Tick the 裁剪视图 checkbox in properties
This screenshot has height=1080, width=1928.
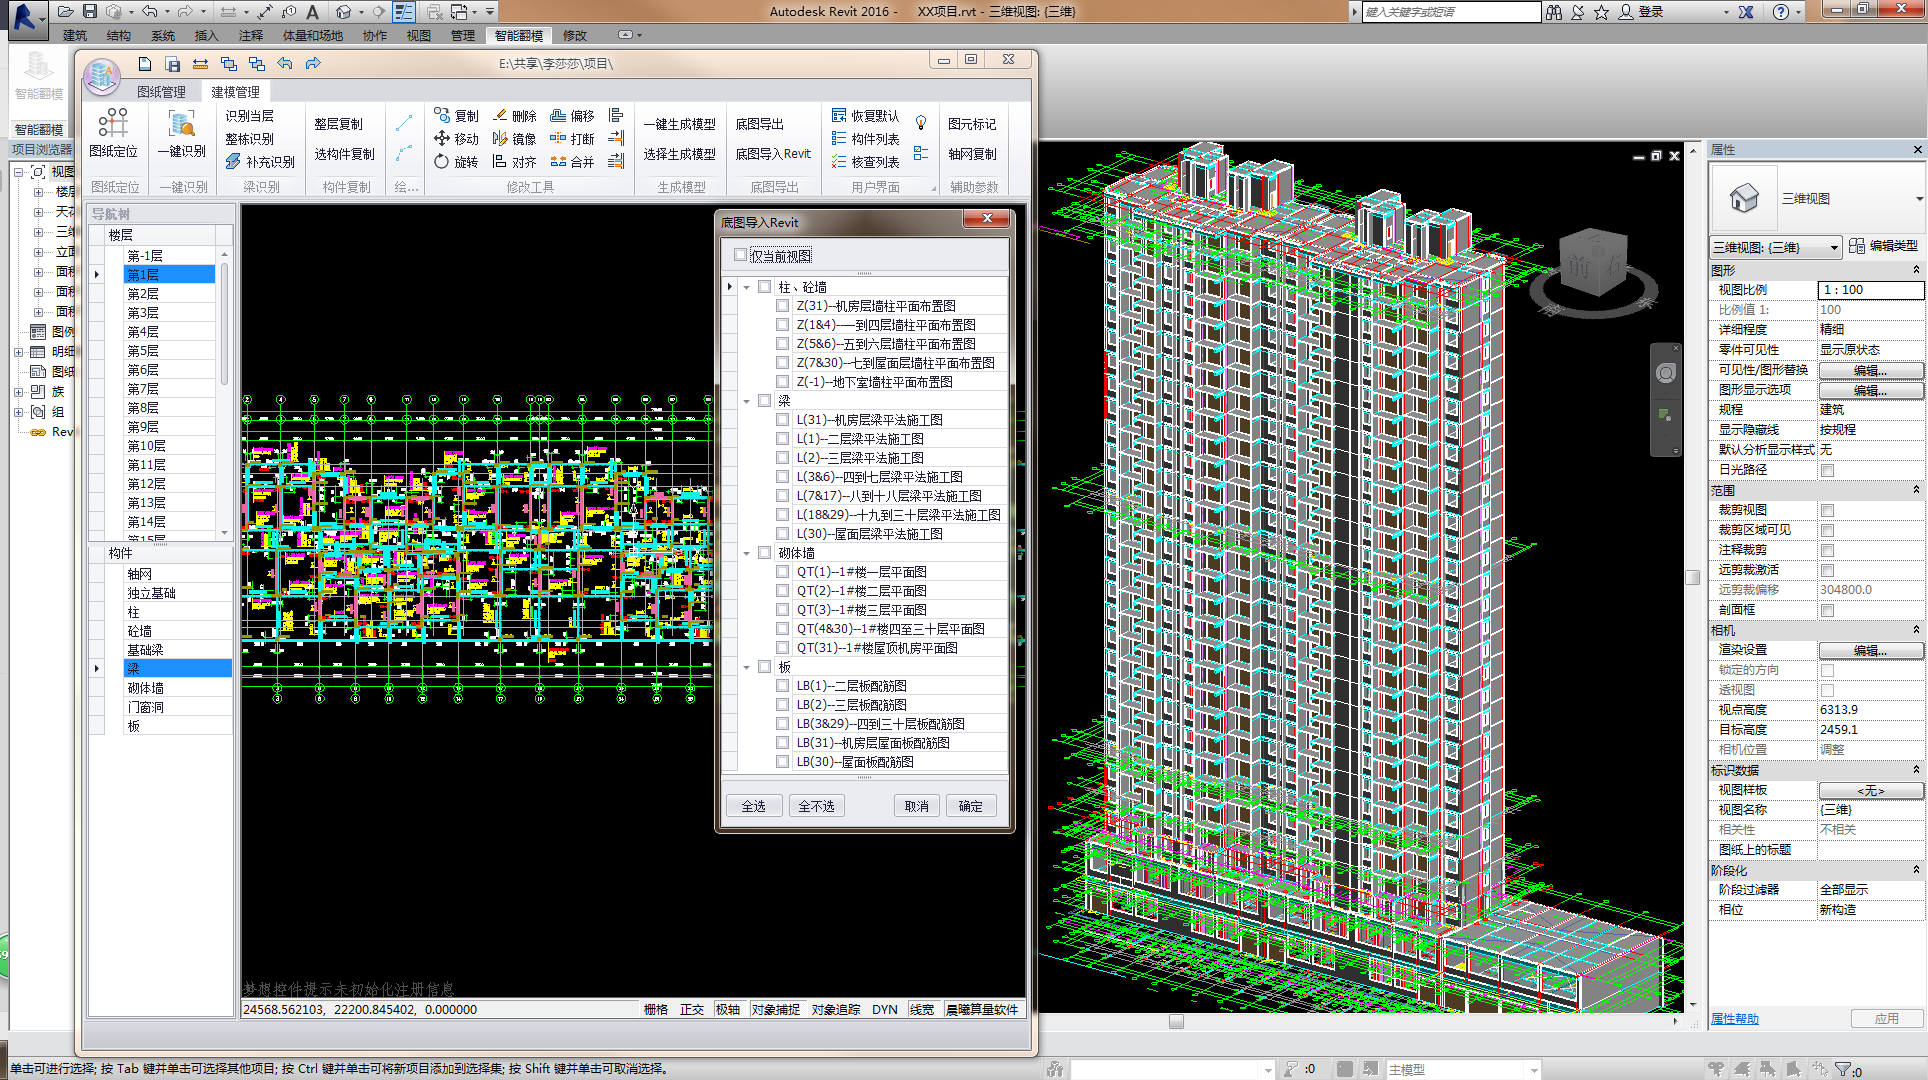coord(1827,511)
